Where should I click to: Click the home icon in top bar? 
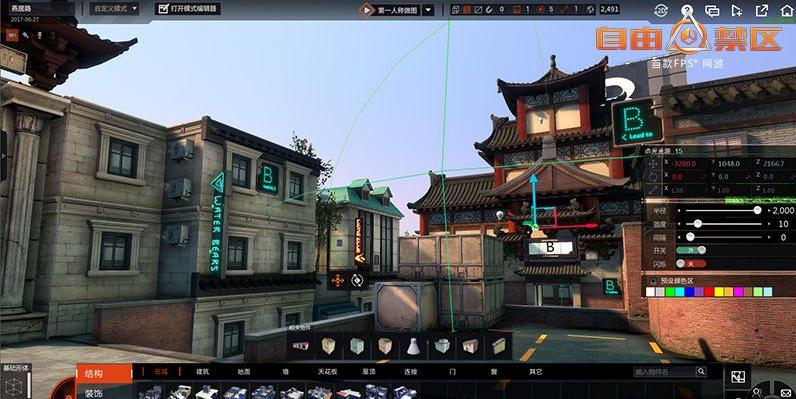point(786,10)
